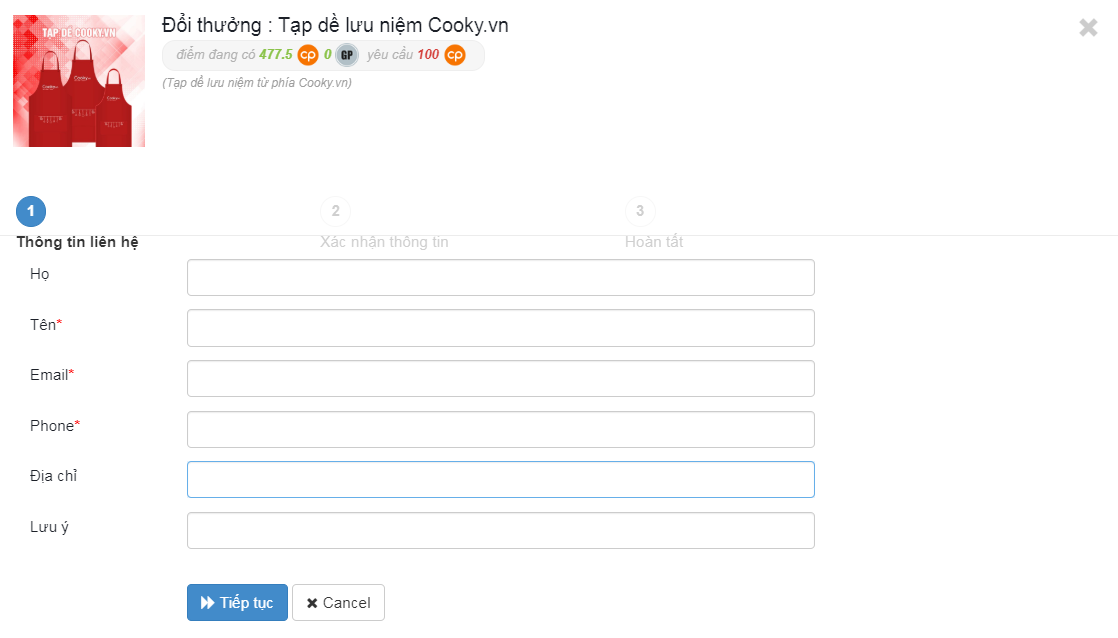1118x638 pixels.
Task: Focus the Địa chỉ address field
Action: point(501,480)
